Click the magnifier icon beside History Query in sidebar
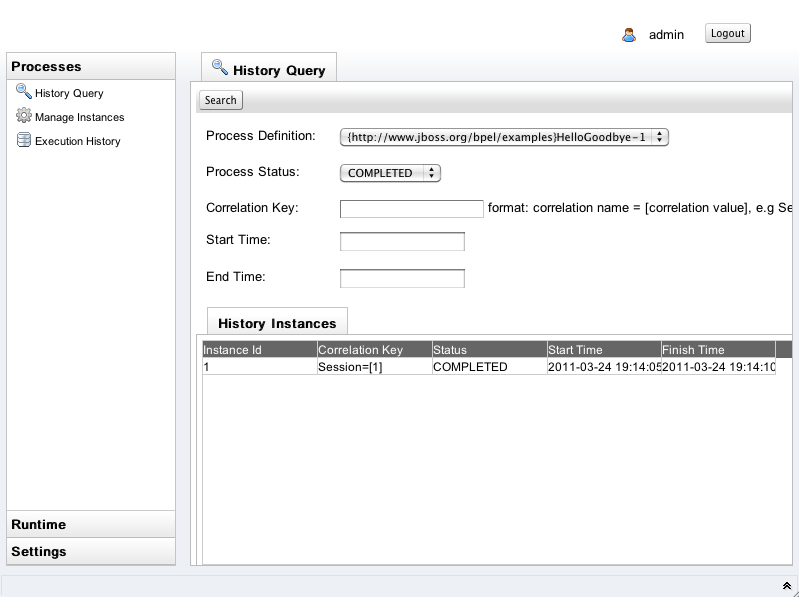Viewport: 799px width, 597px height. [23, 92]
